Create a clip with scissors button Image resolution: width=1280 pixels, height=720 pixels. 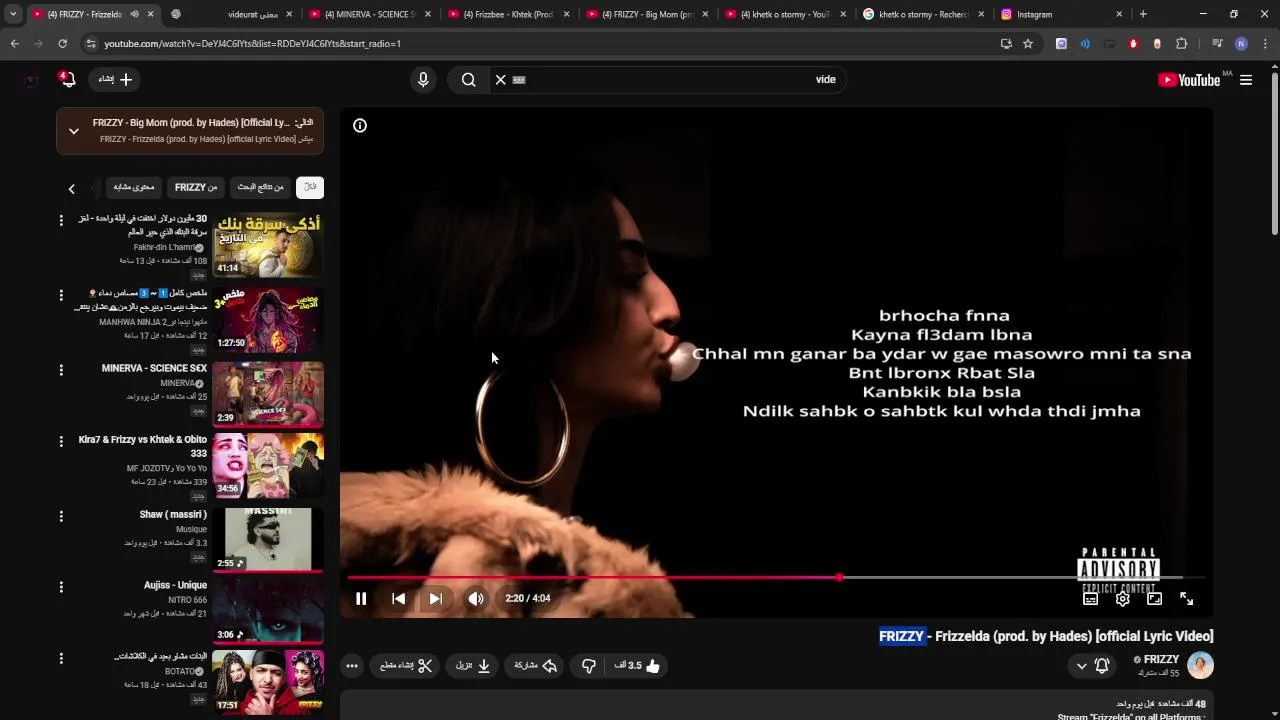click(406, 665)
